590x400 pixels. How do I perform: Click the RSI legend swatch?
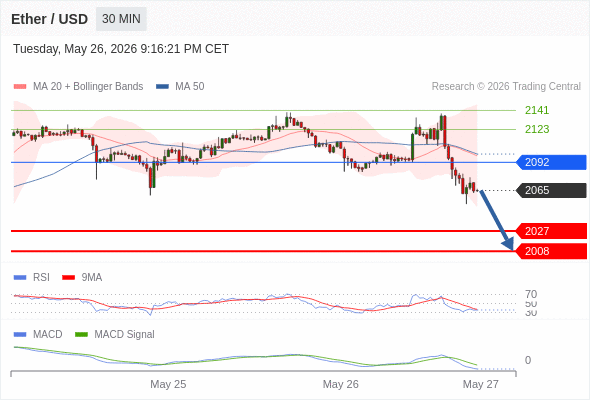20,278
